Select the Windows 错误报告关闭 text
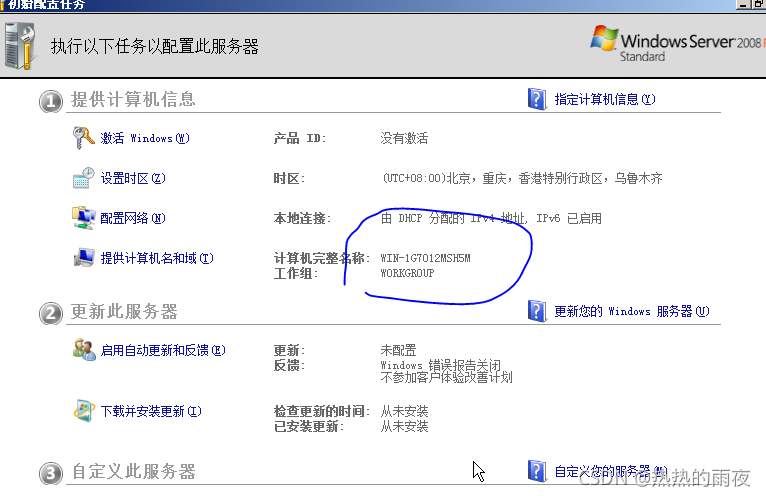The image size is (766, 496). (441, 365)
